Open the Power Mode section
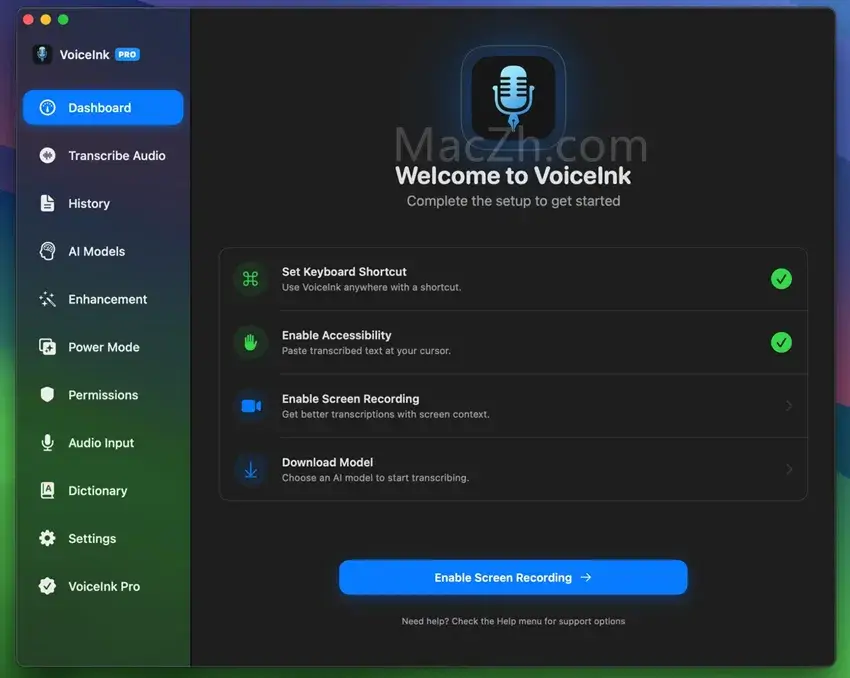Screen dimensions: 850x678 click(103, 347)
